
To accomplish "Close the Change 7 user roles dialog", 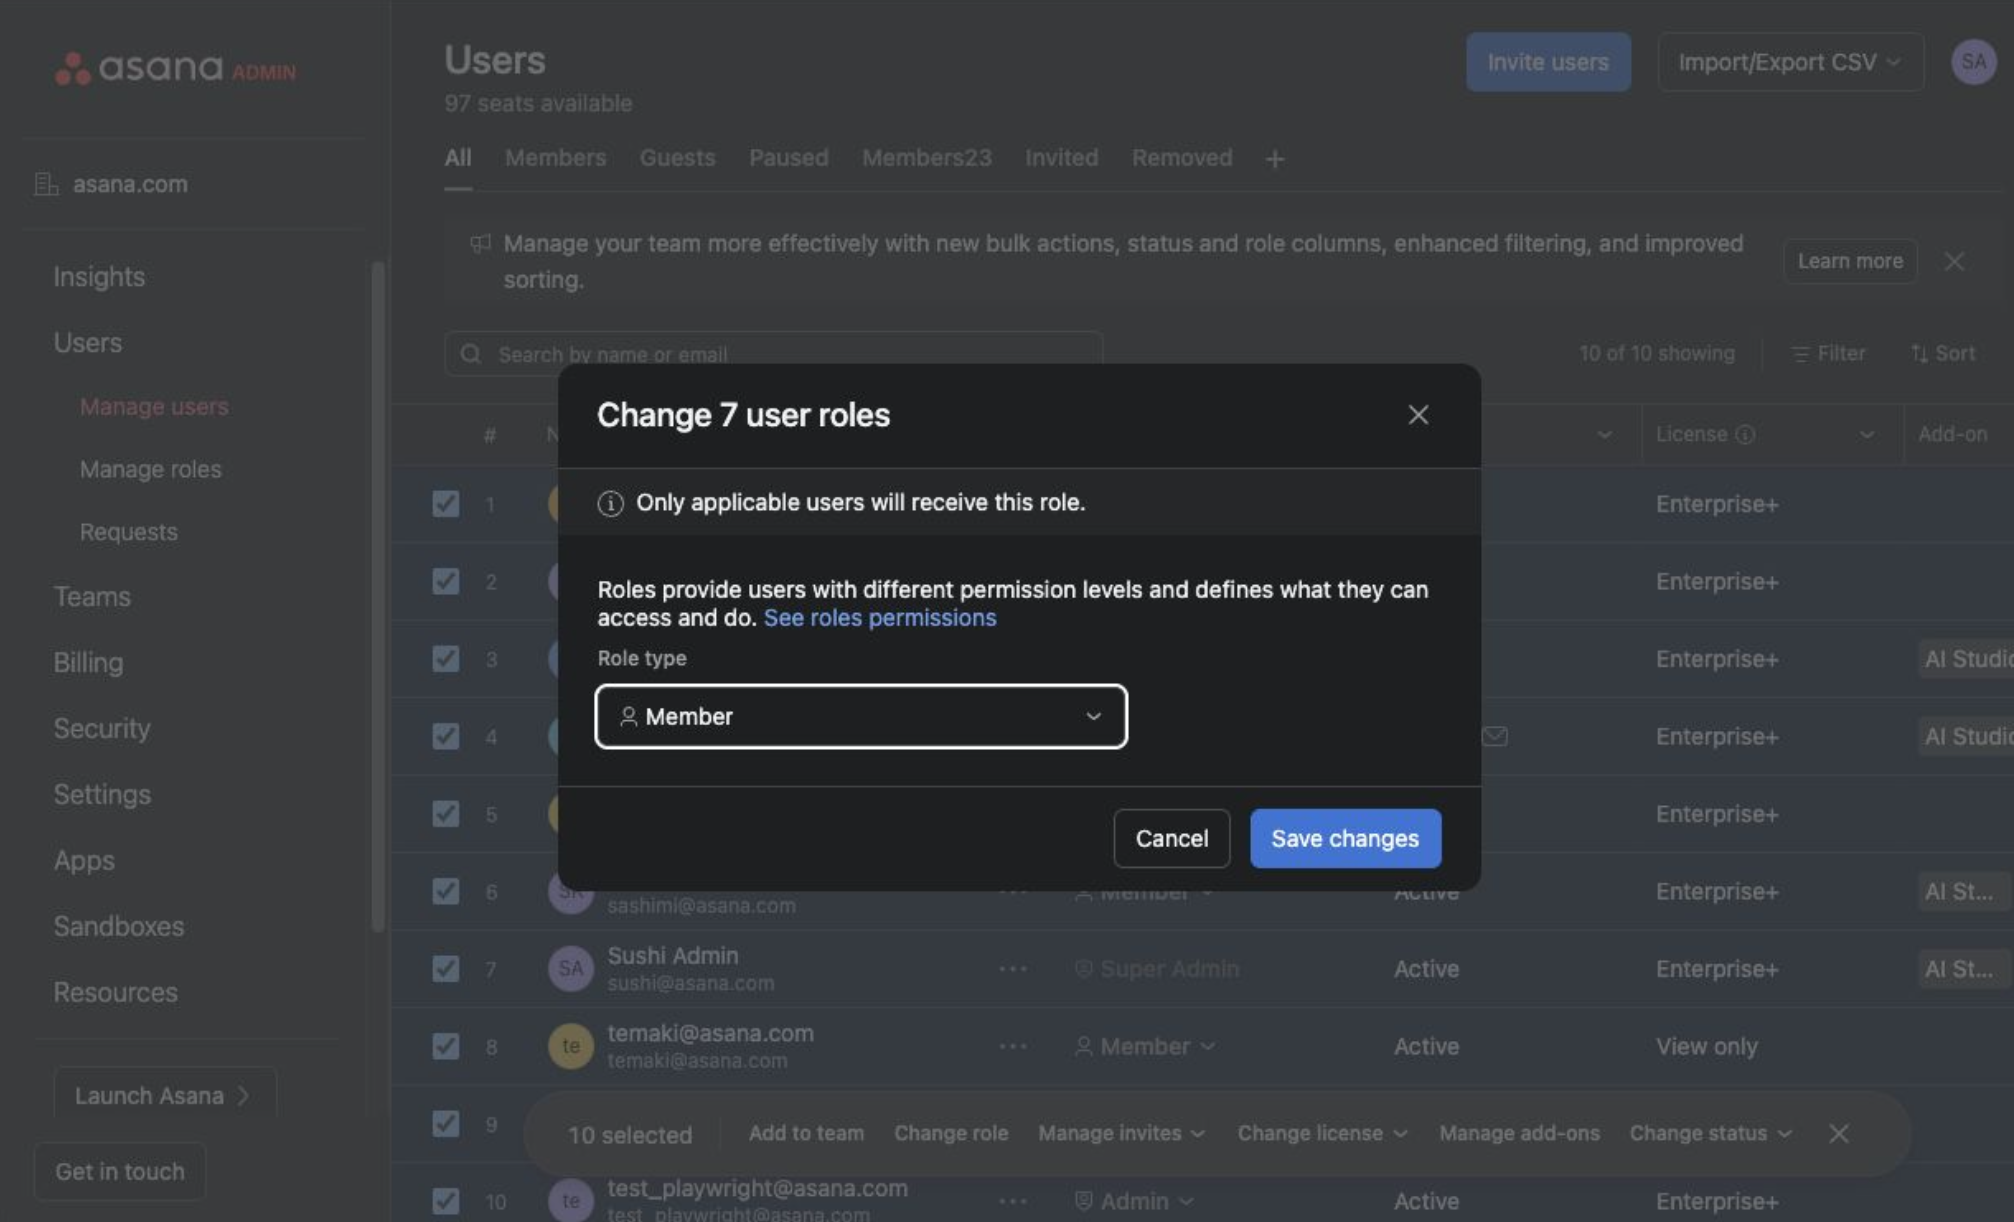I will (1418, 415).
